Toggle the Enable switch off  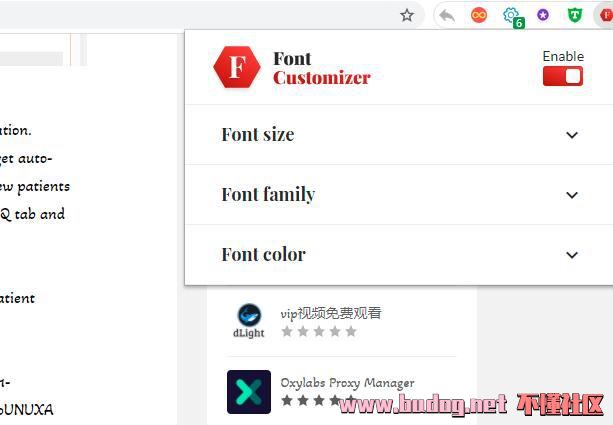[x=563, y=76]
